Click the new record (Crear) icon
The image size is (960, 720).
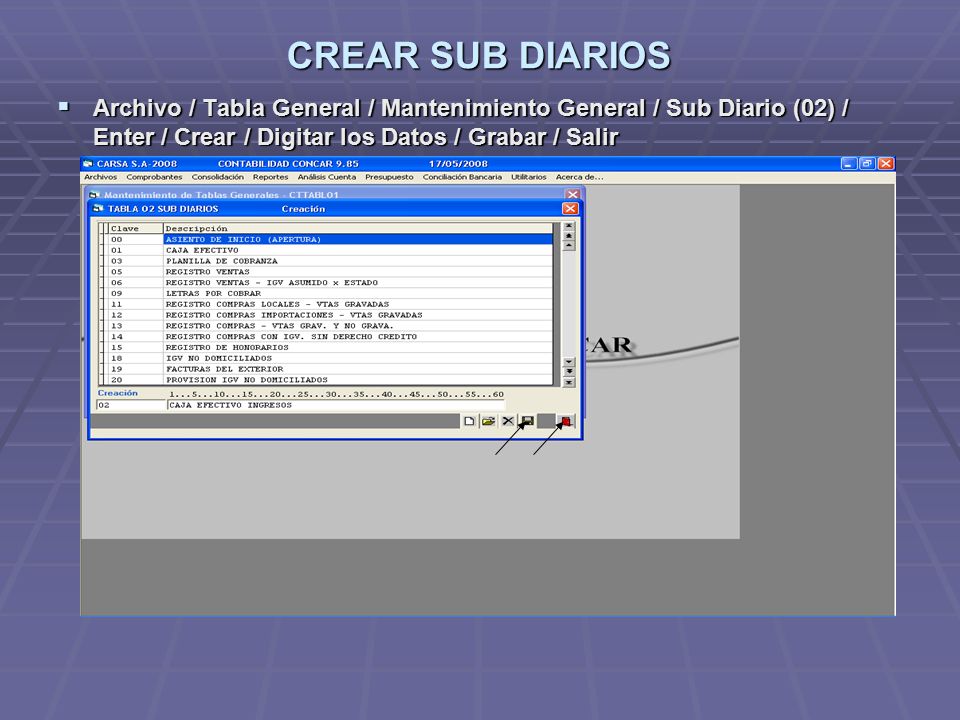point(469,421)
